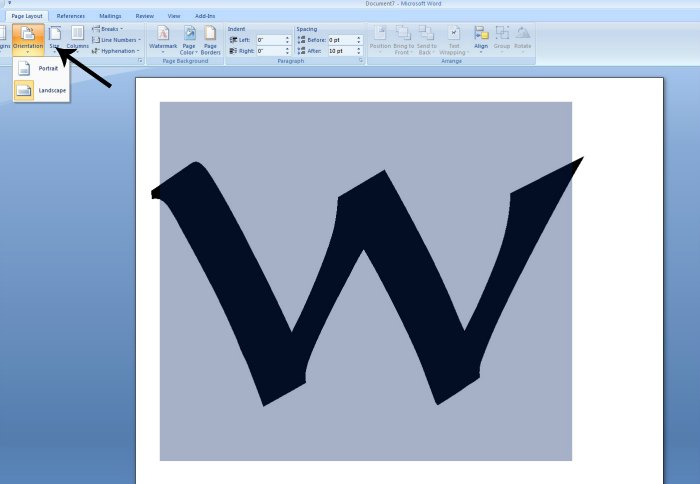Viewport: 700px width, 484px height.
Task: Switch to the View tab
Action: pyautogui.click(x=174, y=16)
